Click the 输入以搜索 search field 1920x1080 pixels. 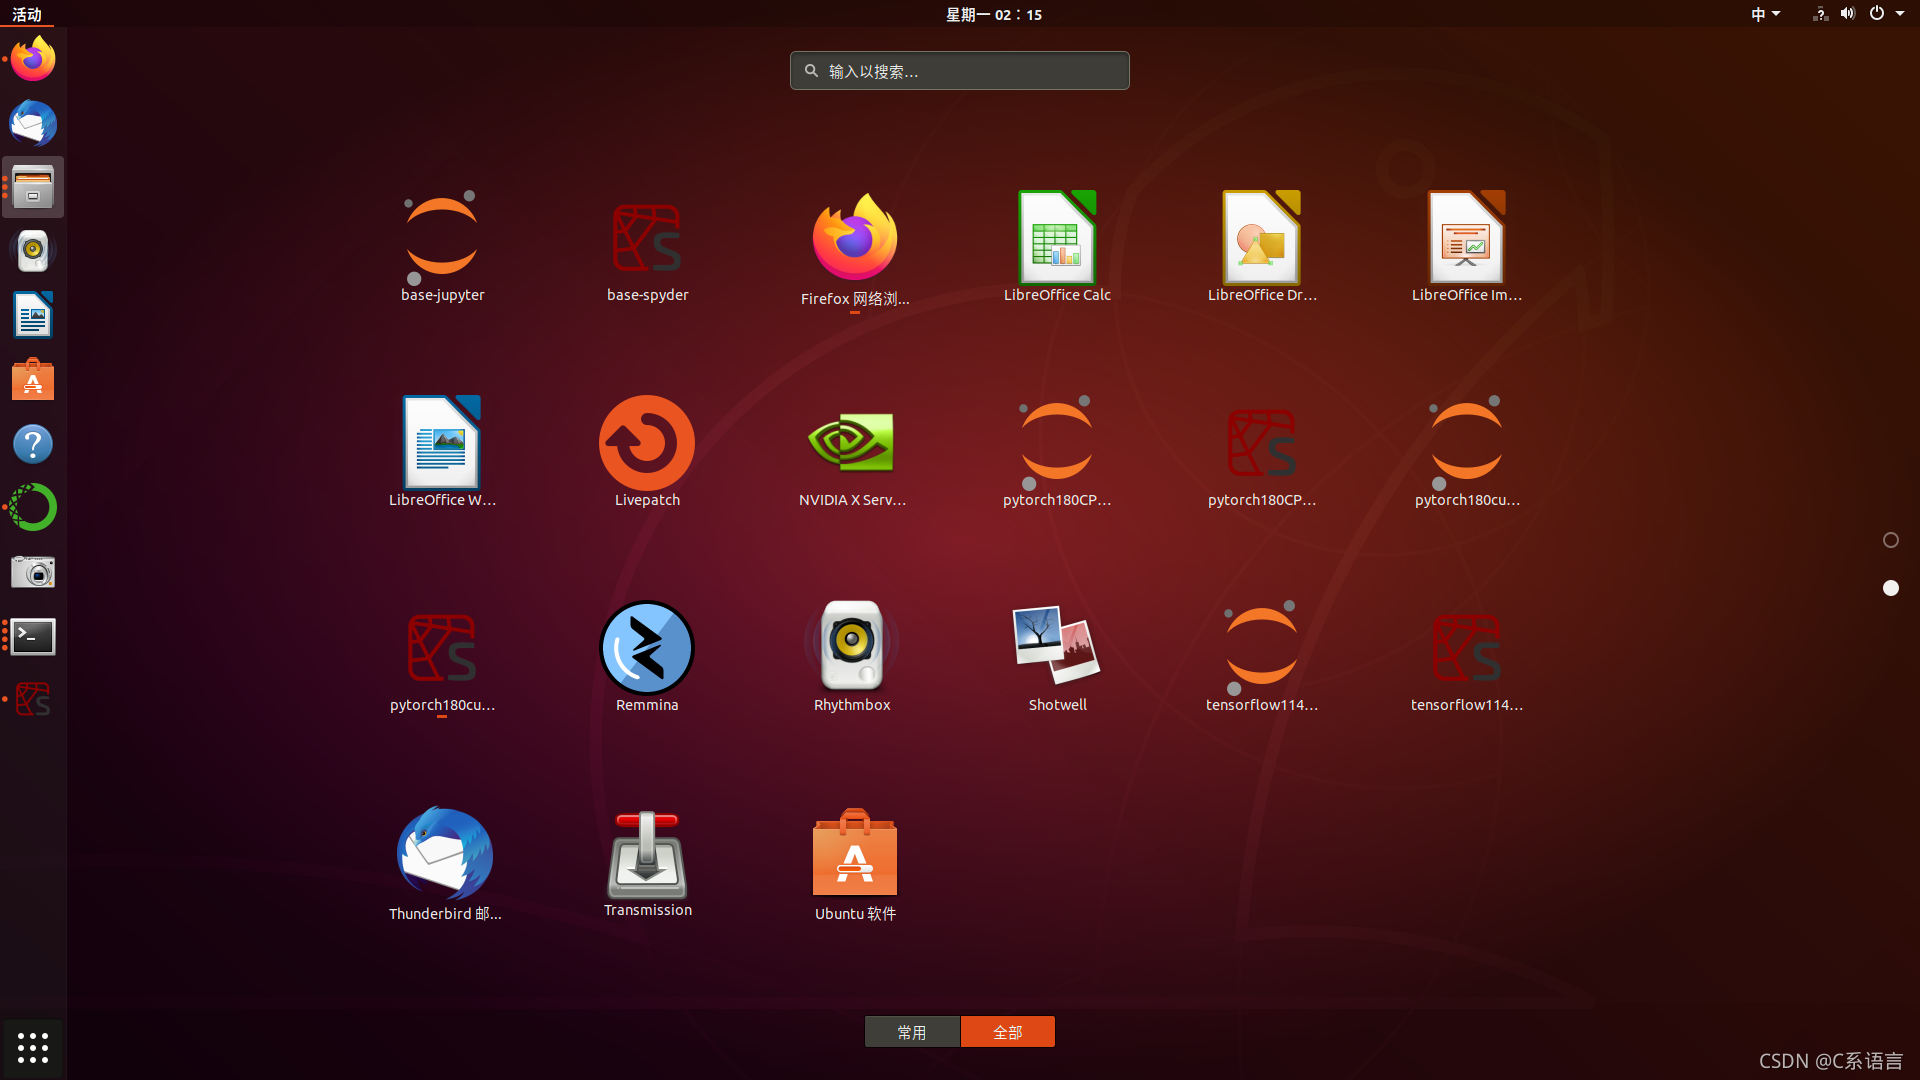[x=960, y=71]
